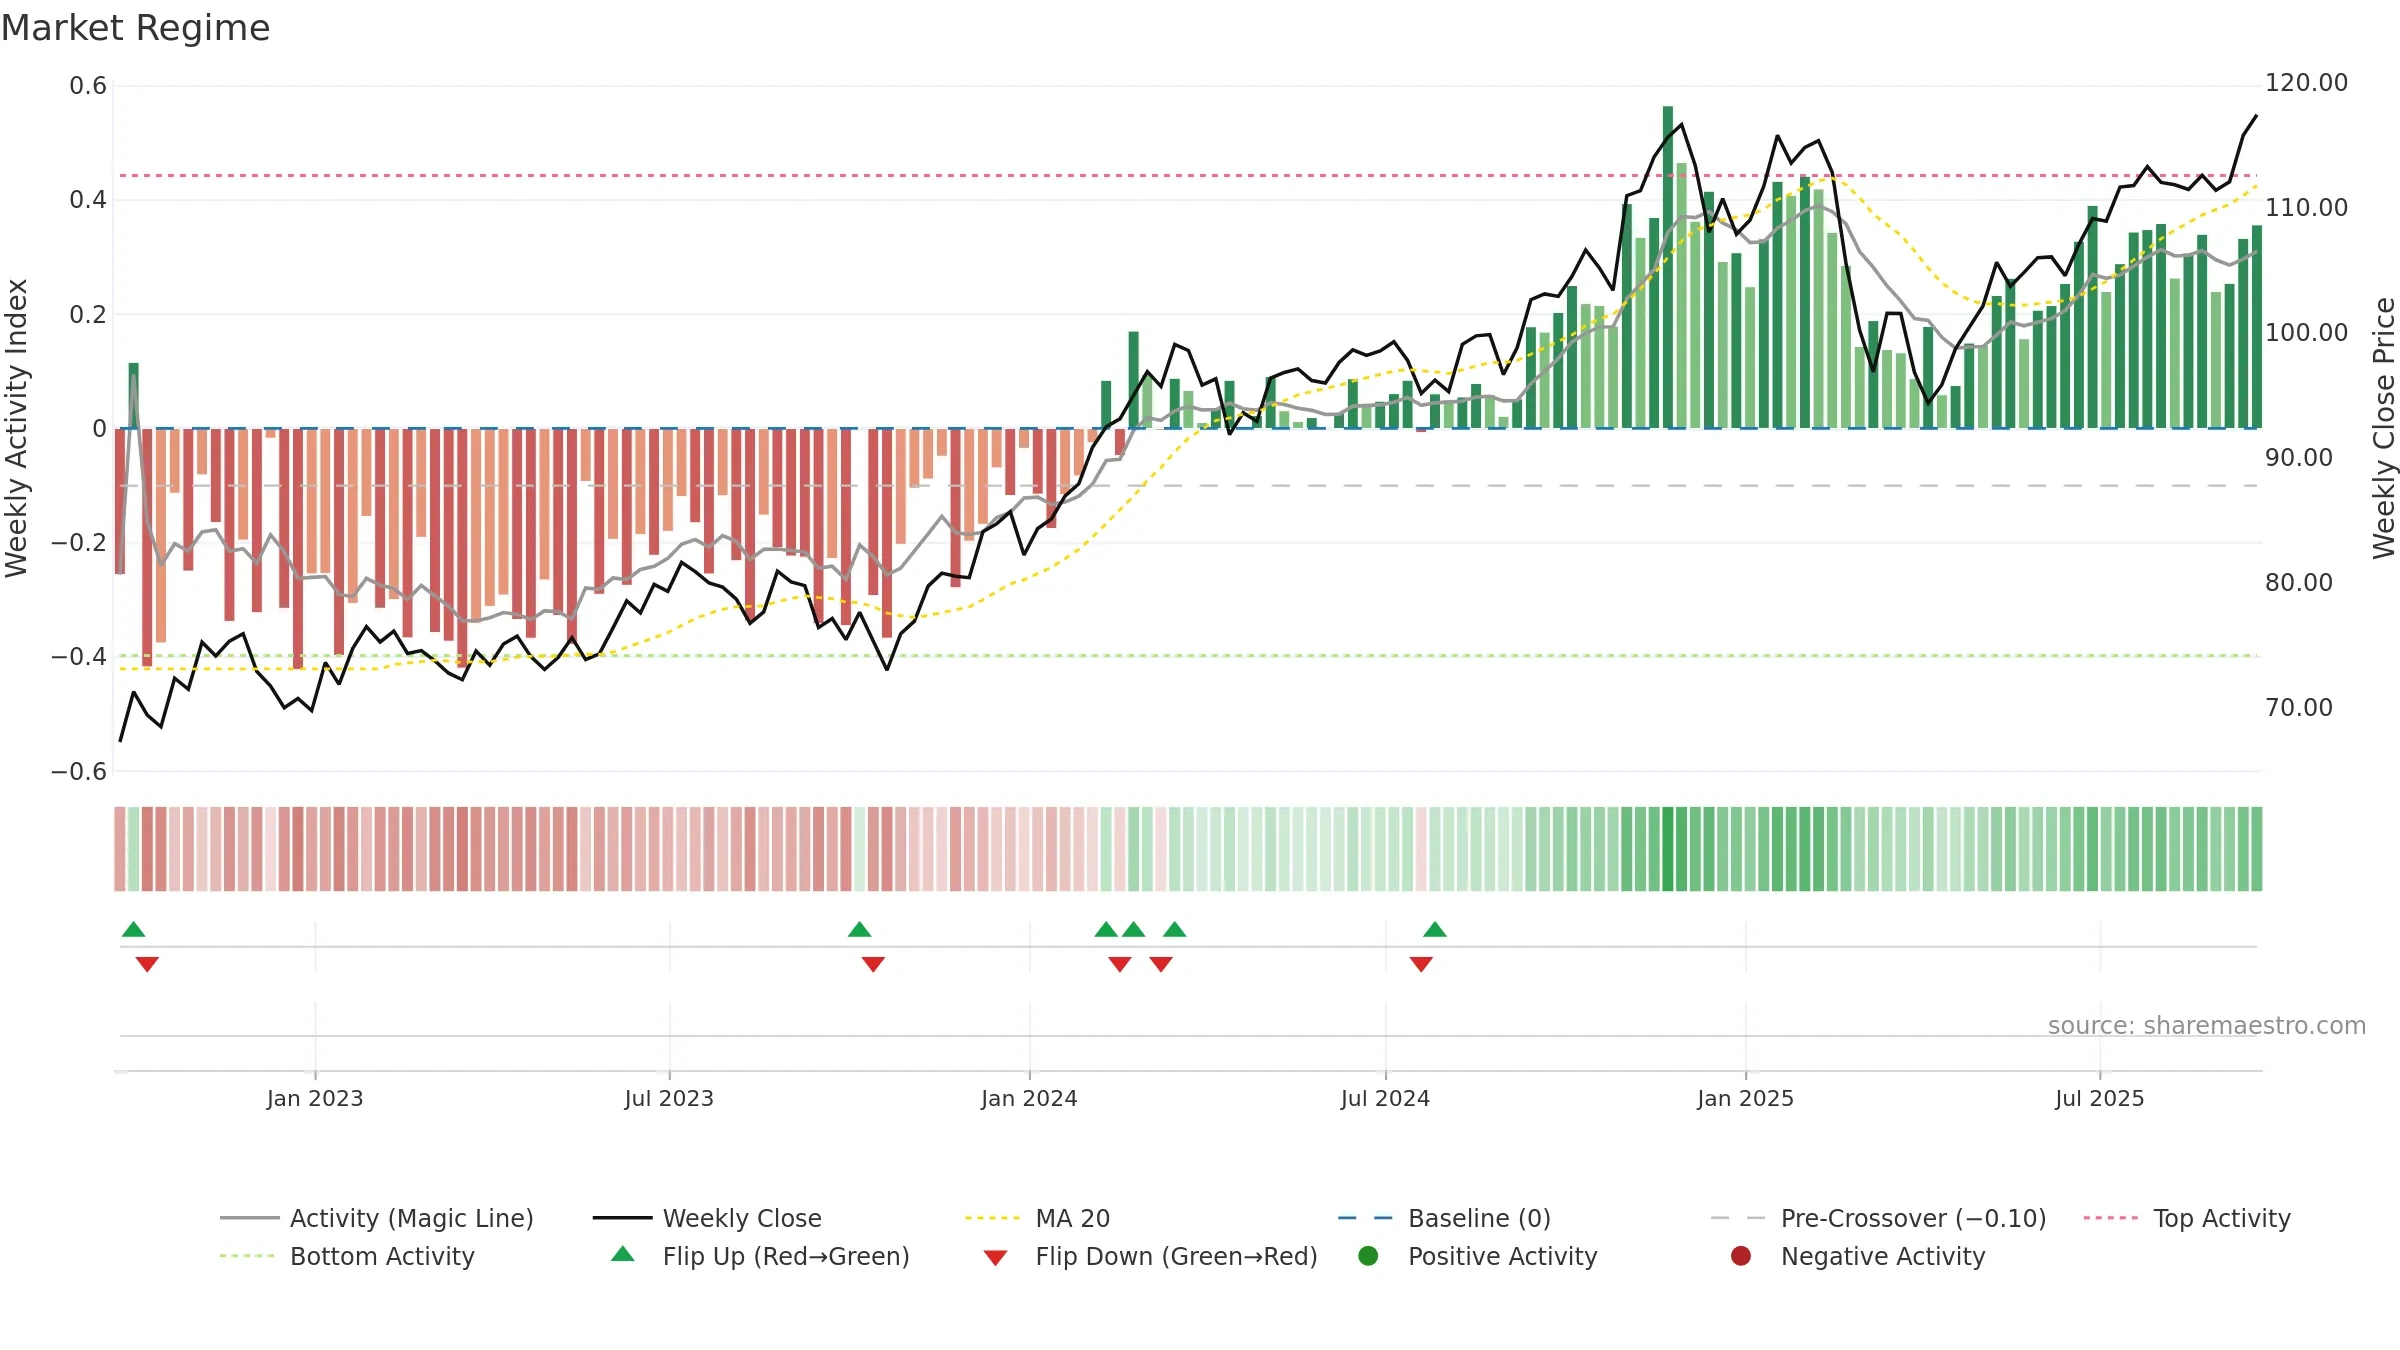Click Flip Up marker just after Jul 2024
The height and width of the screenshot is (1350, 2400).
tap(1435, 929)
